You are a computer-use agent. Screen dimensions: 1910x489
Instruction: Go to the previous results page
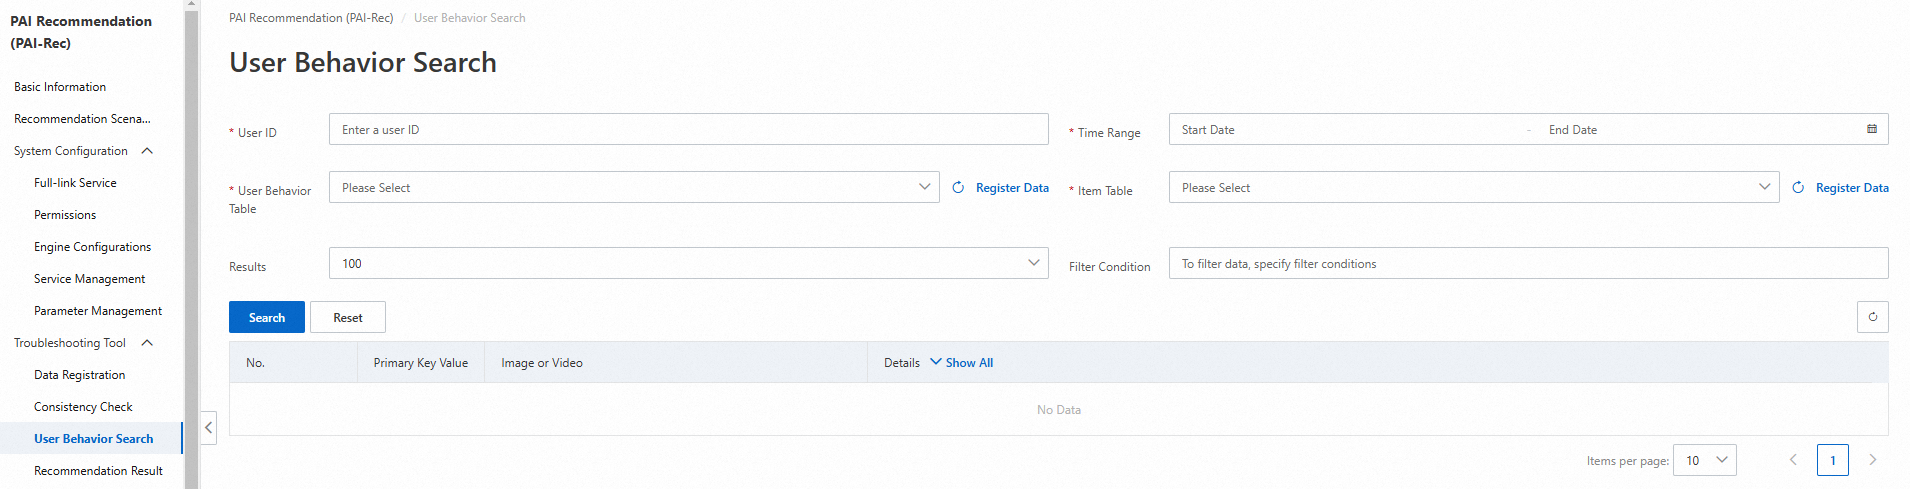tap(1793, 460)
